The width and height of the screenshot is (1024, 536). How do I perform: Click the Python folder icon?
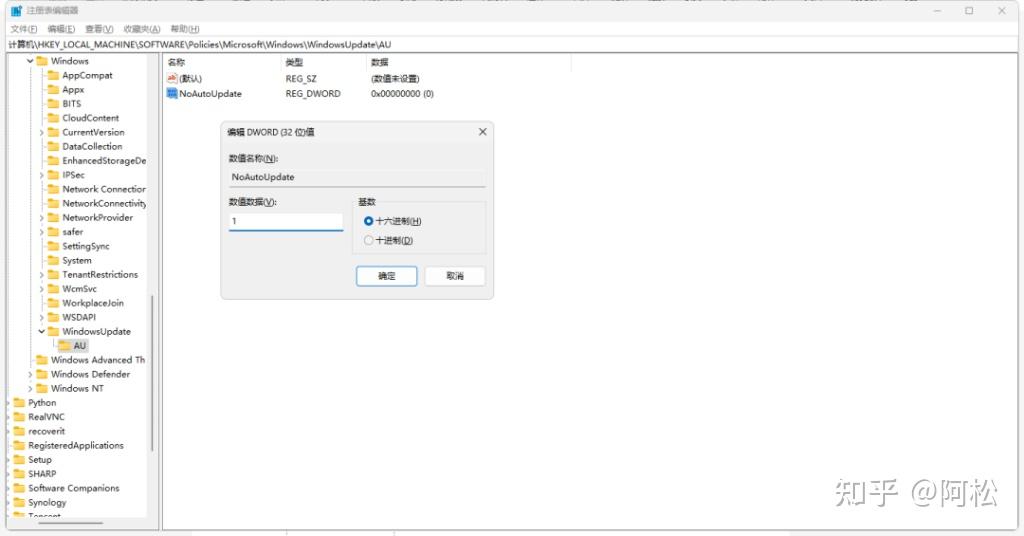tap(19, 403)
